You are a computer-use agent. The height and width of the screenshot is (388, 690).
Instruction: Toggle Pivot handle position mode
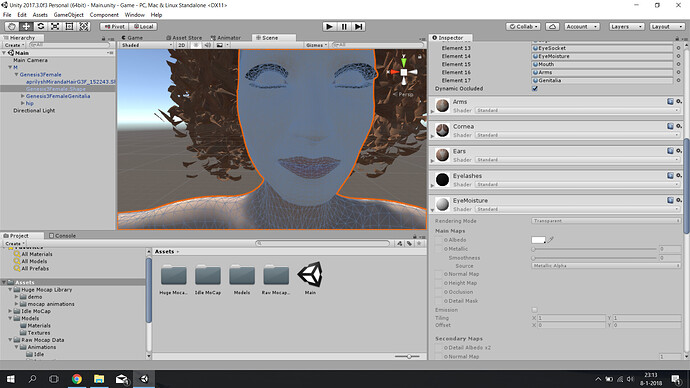coord(114,26)
